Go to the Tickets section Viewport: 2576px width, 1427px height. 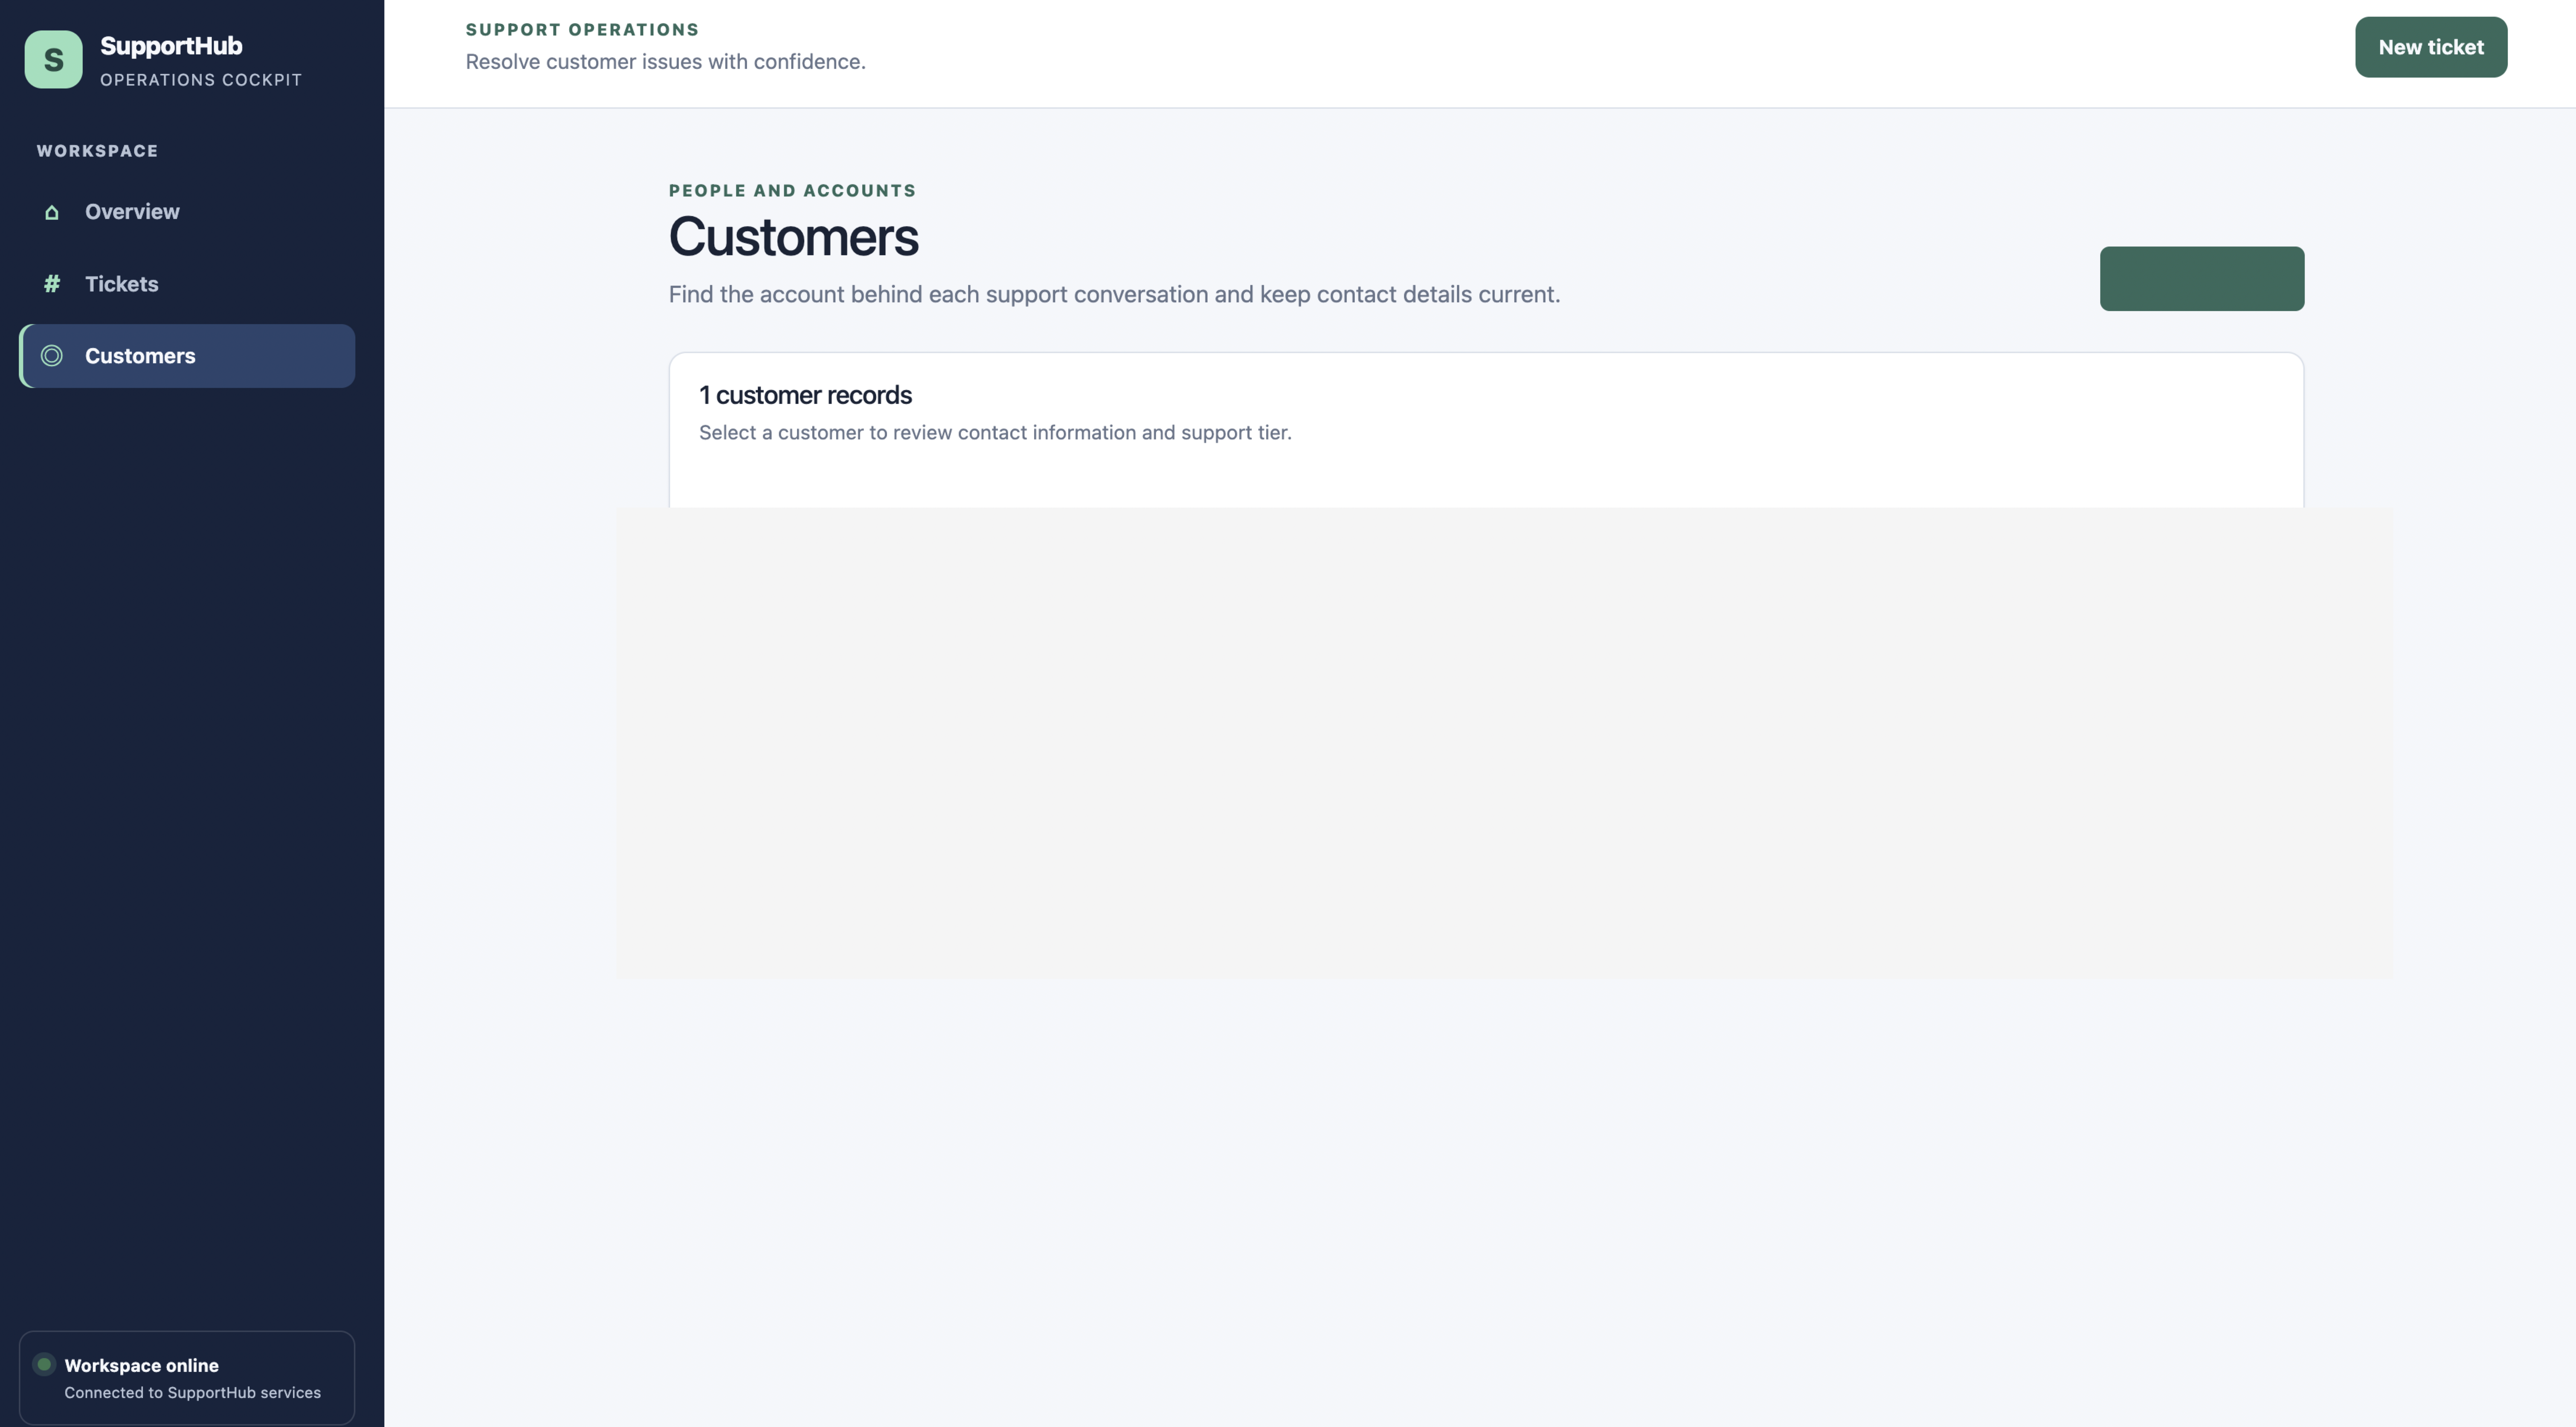coord(187,284)
